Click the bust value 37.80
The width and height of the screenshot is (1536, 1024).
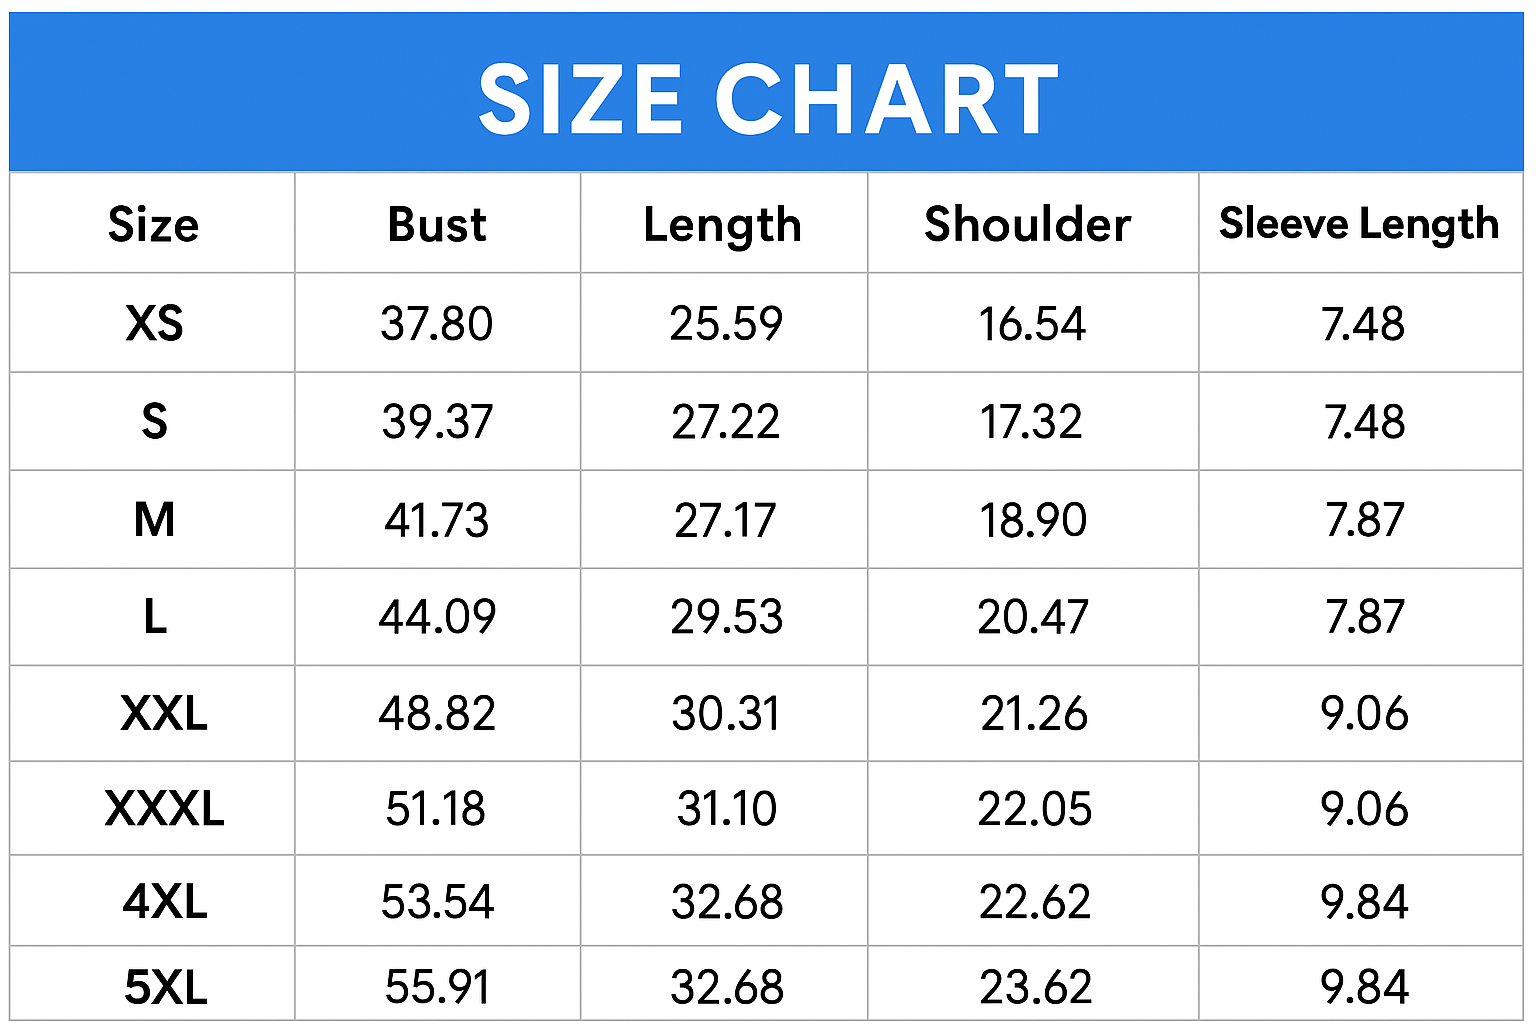(x=437, y=324)
